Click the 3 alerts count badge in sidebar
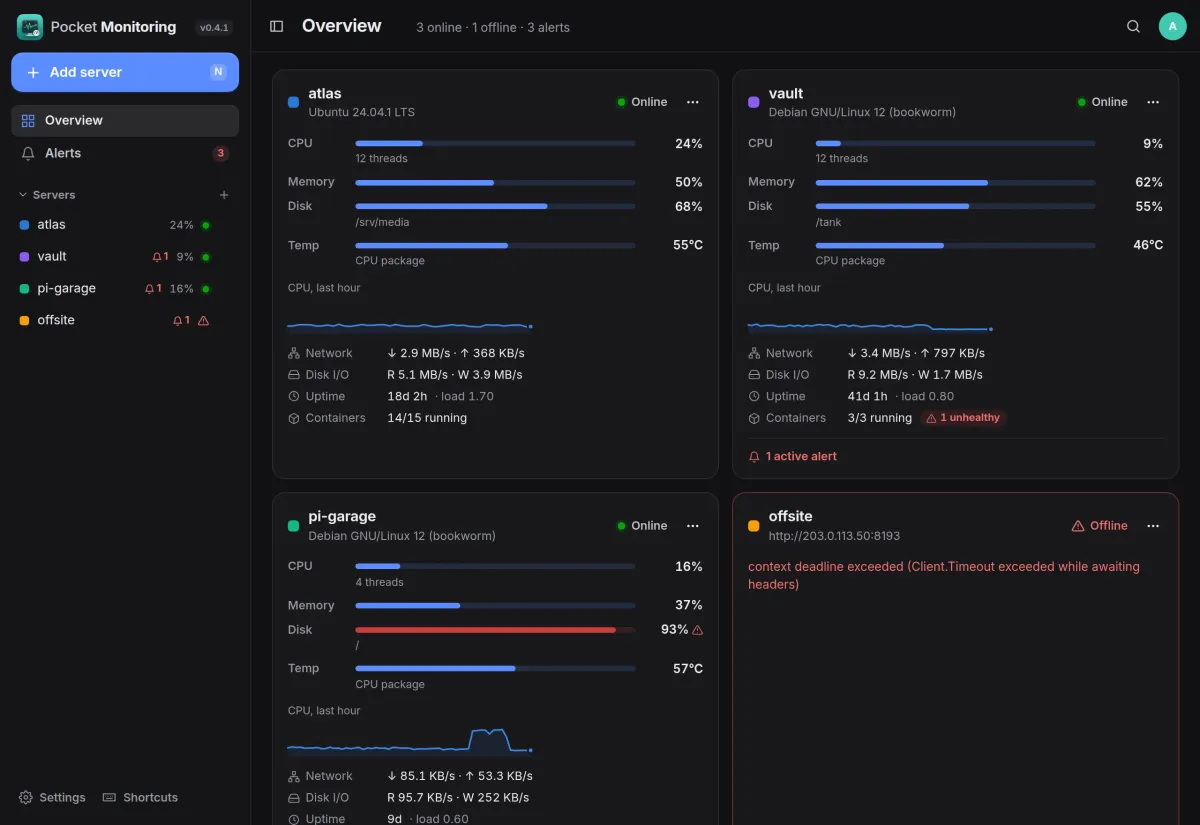 221,153
